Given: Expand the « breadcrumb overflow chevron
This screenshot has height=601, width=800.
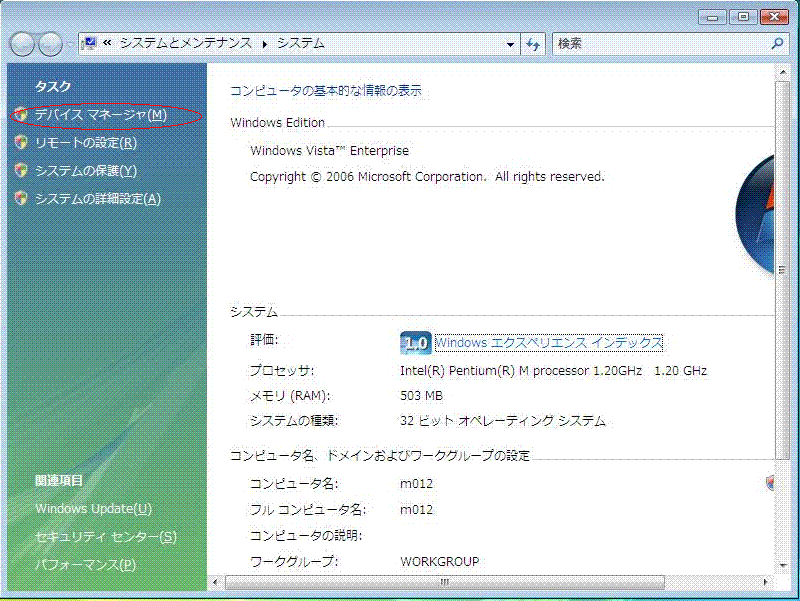Looking at the screenshot, I should [x=107, y=43].
